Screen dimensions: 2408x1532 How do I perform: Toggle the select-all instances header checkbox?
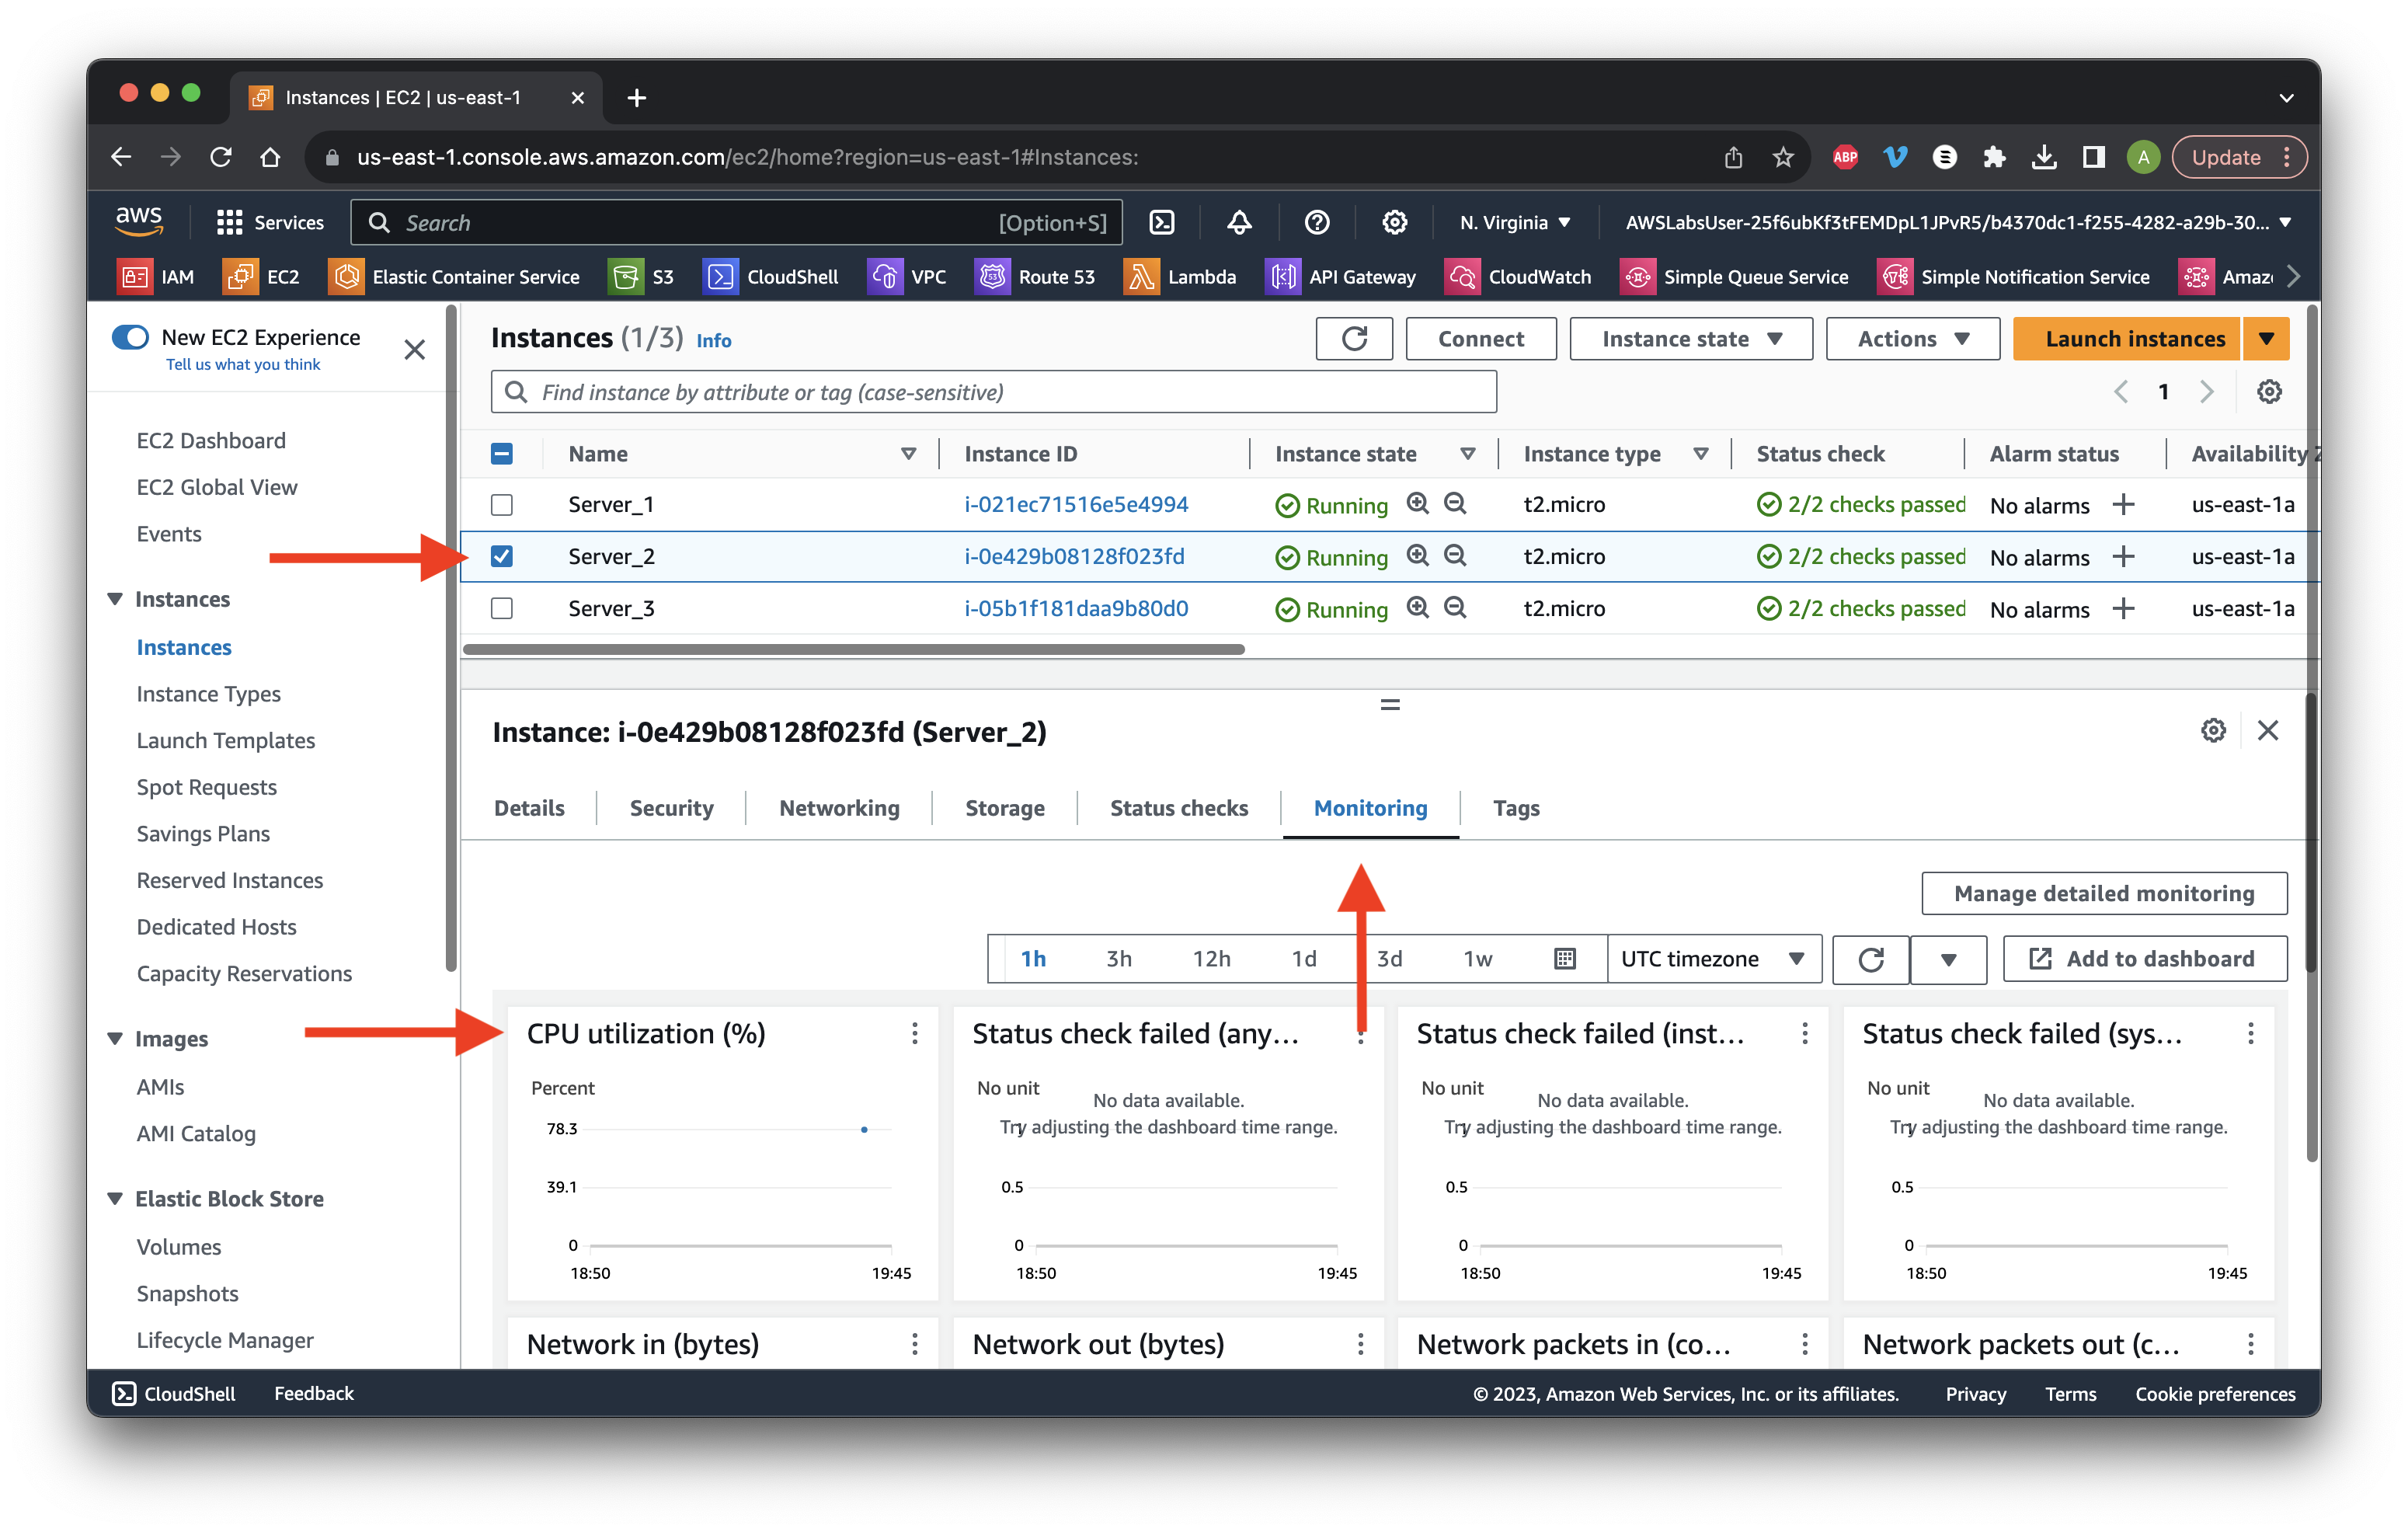pos(502,454)
